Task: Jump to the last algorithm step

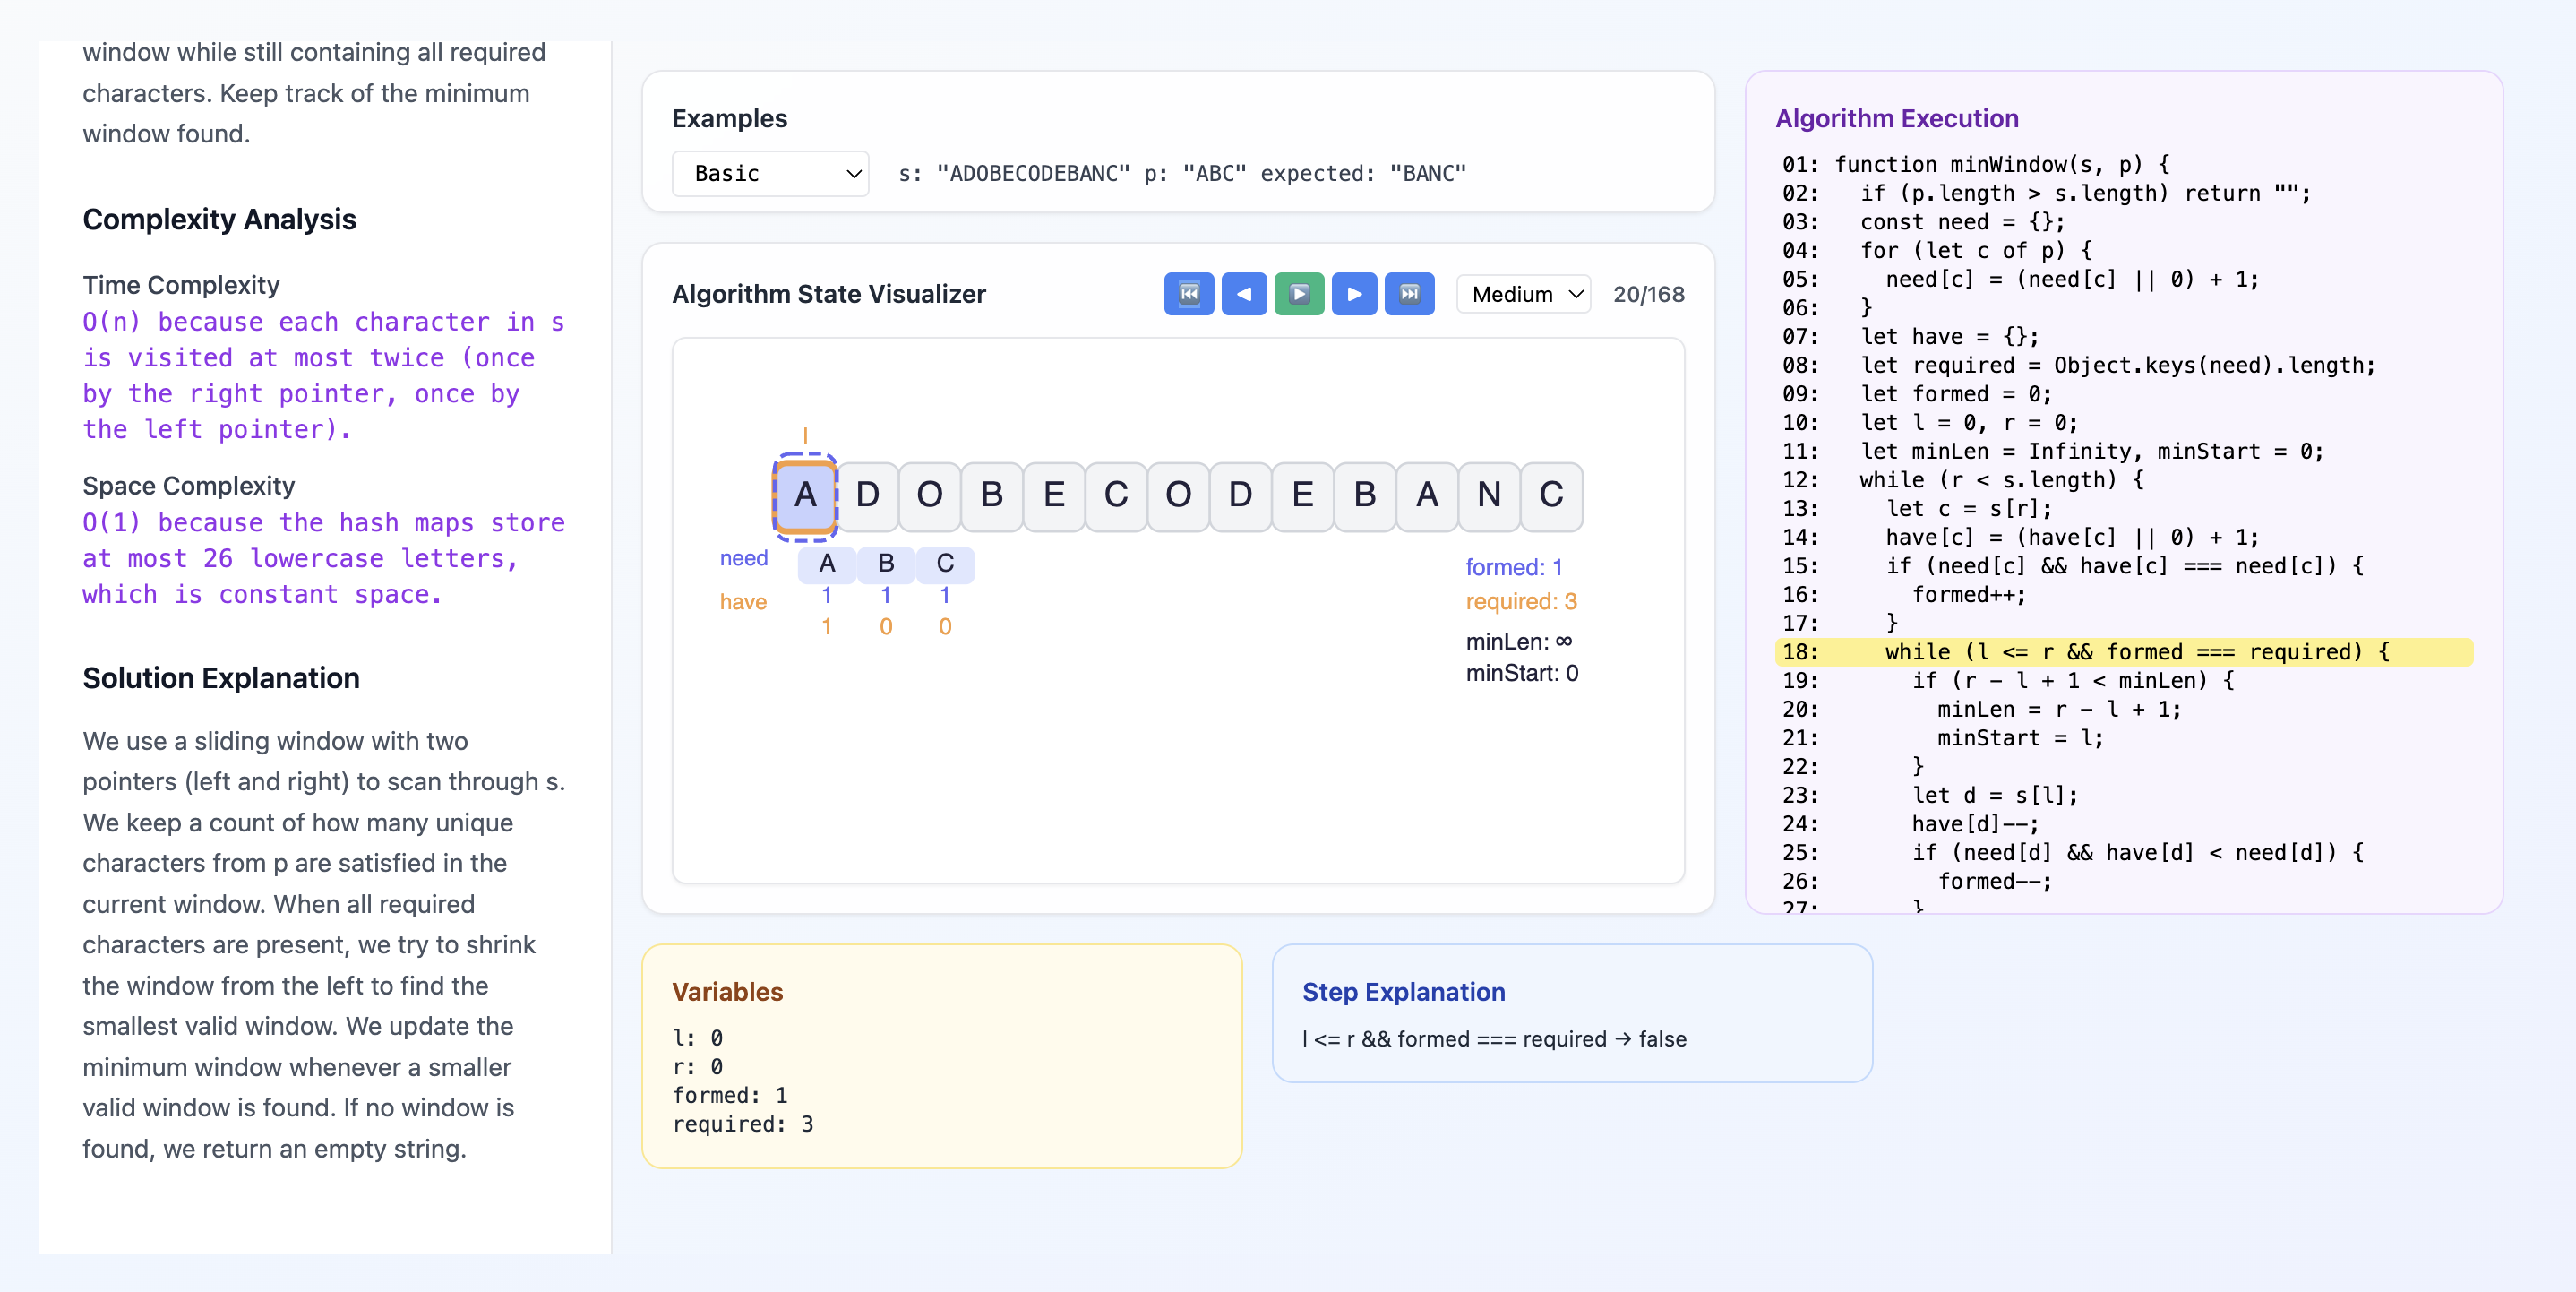Action: tap(1410, 293)
